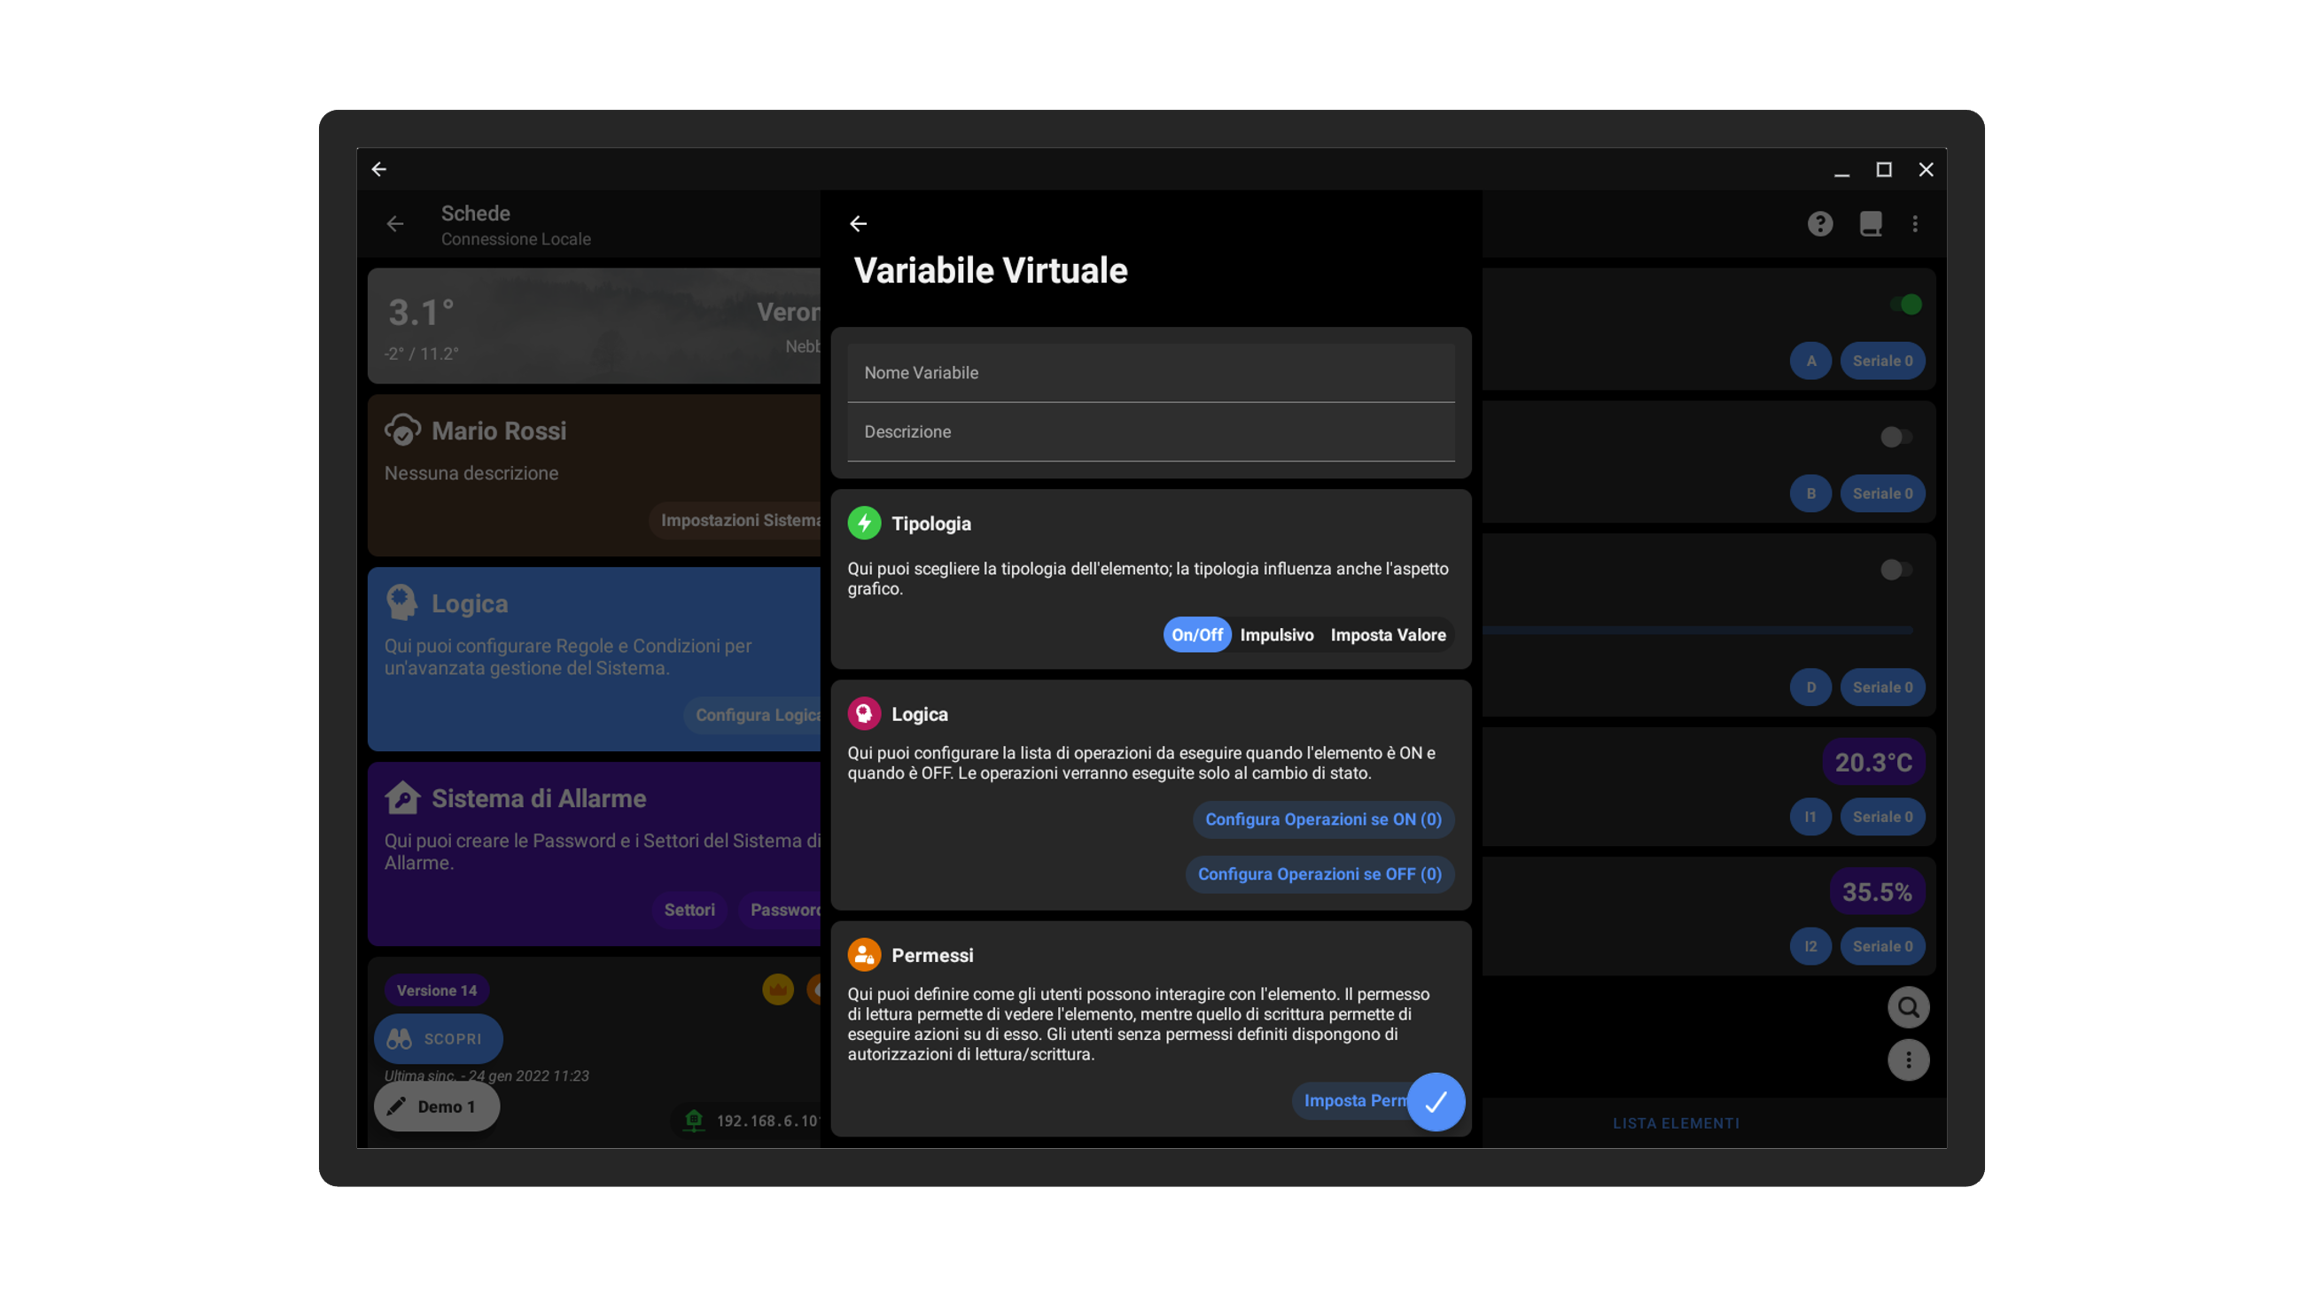The image size is (2304, 1296).
Task: Click the Descrizione input field
Action: (x=1150, y=432)
